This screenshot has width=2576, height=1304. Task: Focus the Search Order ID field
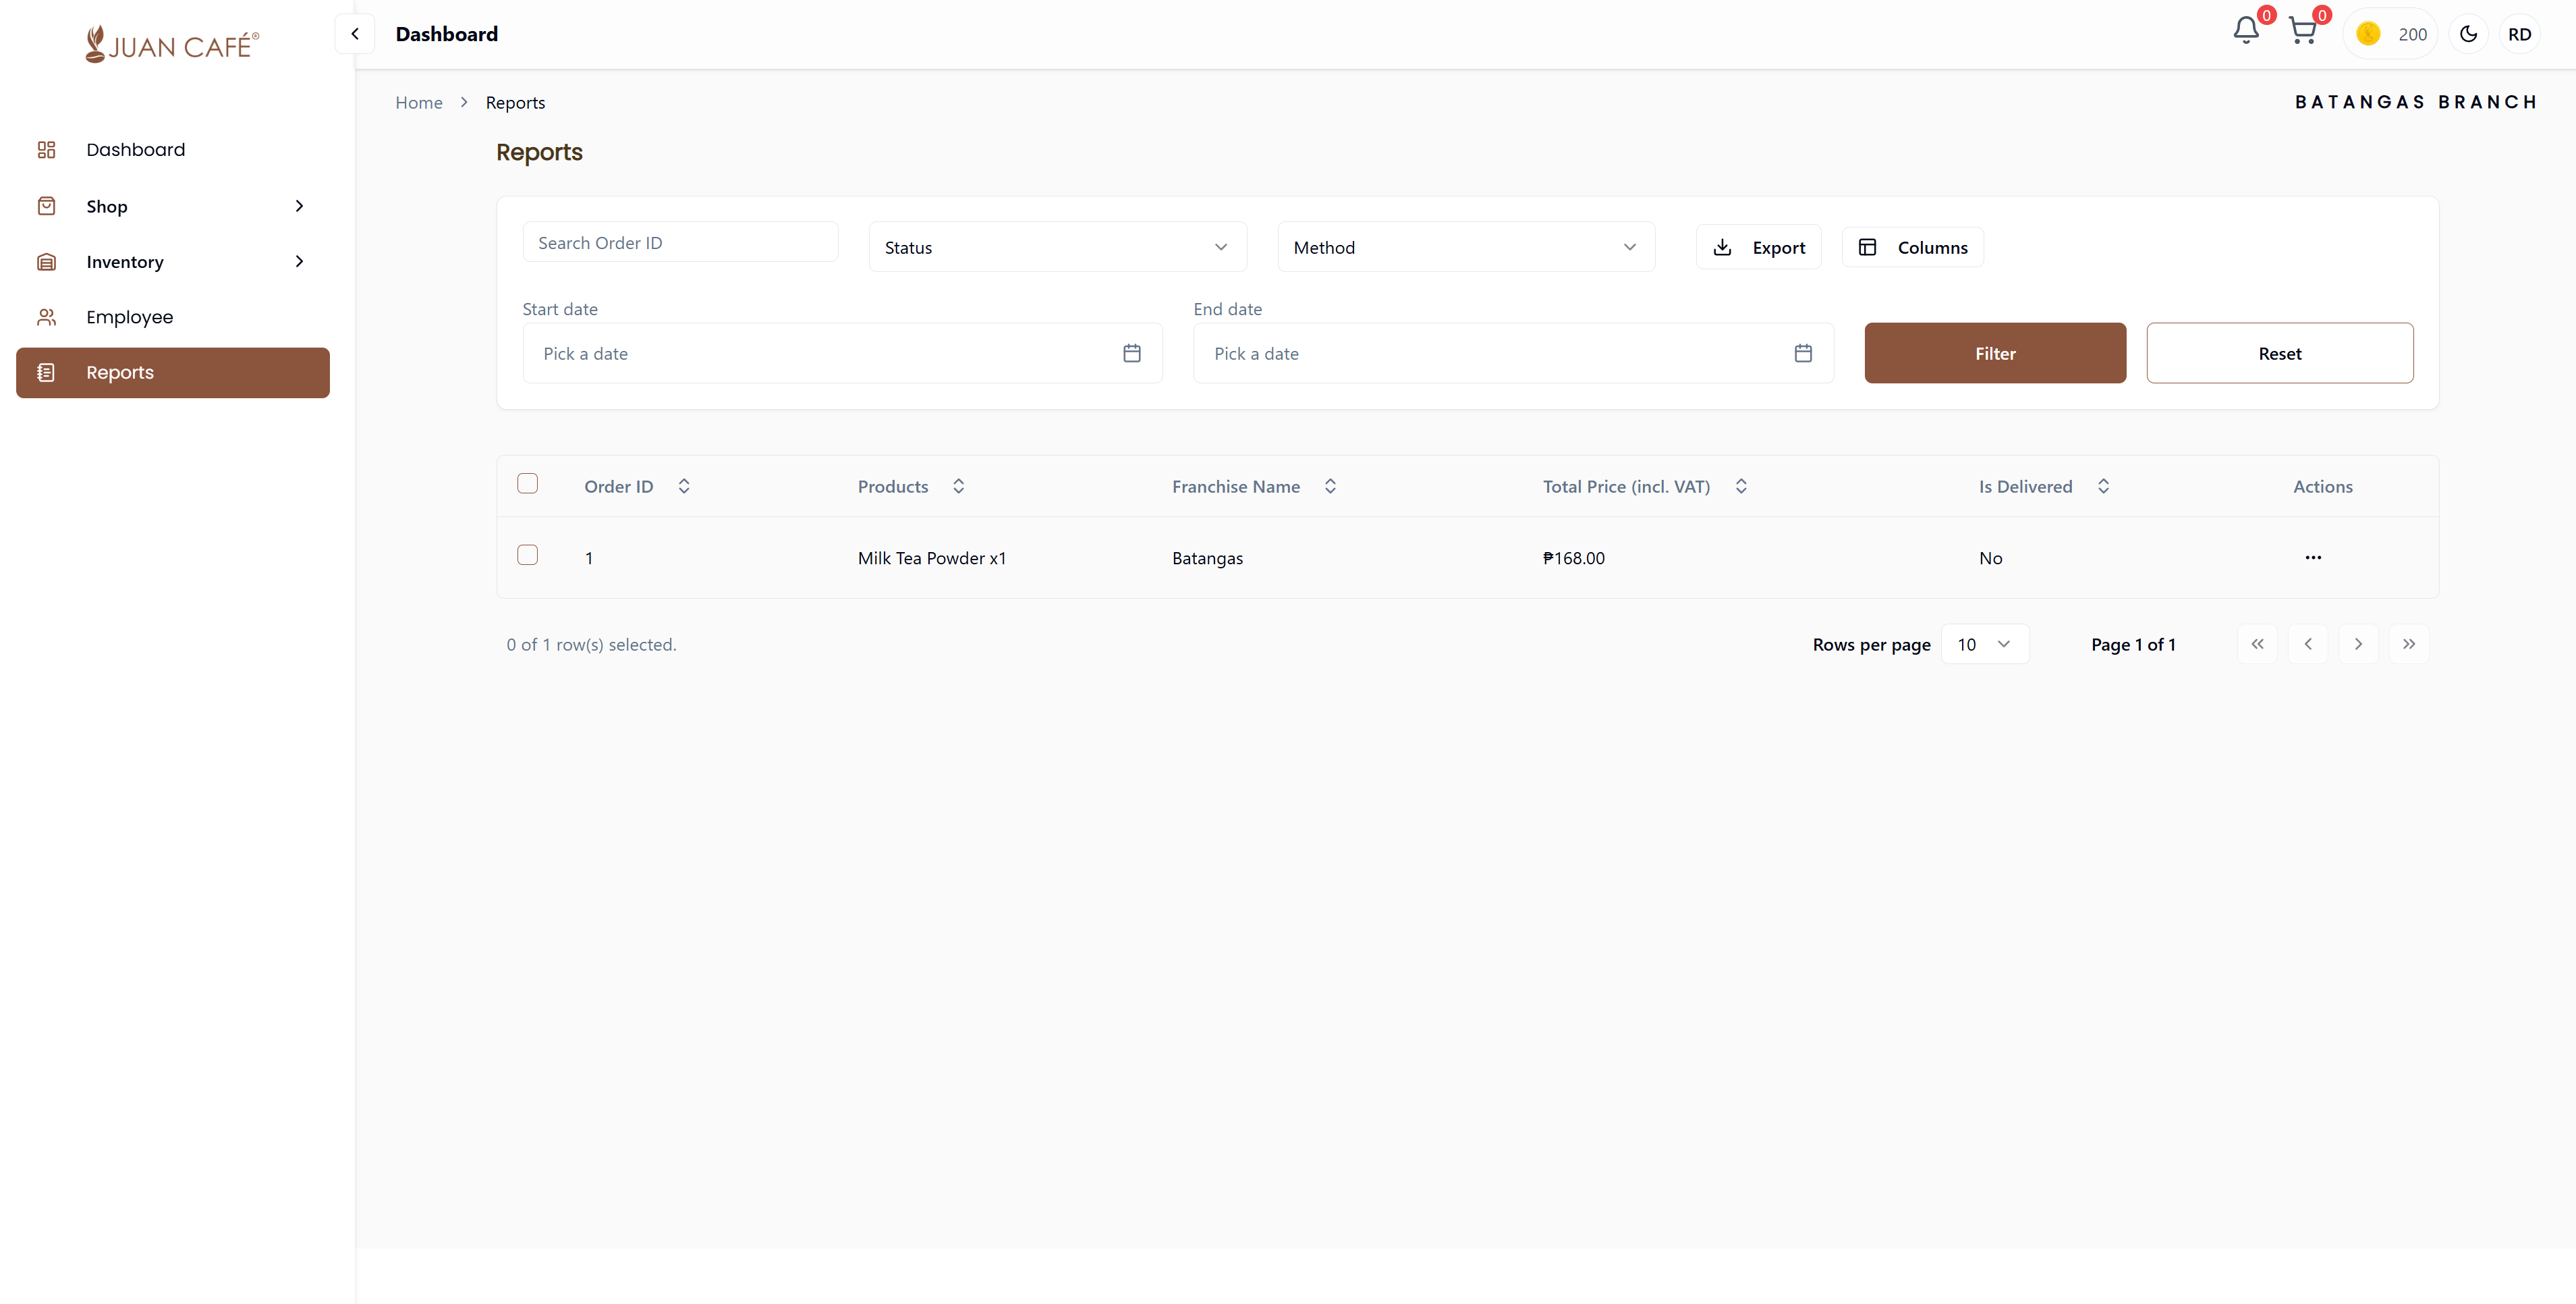[x=680, y=243]
